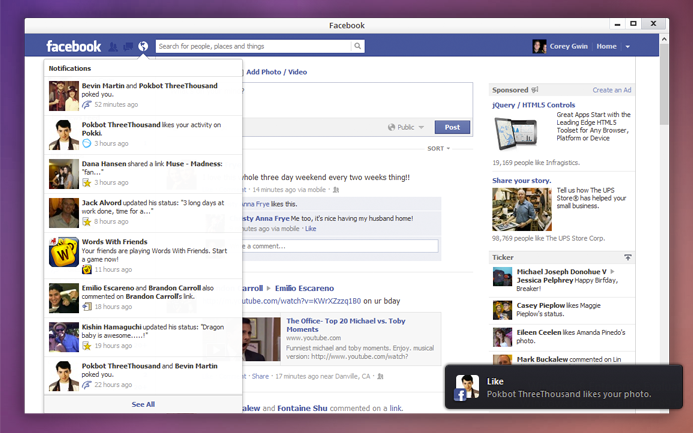Image resolution: width=693 pixels, height=433 pixels.
Task: Click Bevin Martin notification avatar
Action: [x=64, y=96]
